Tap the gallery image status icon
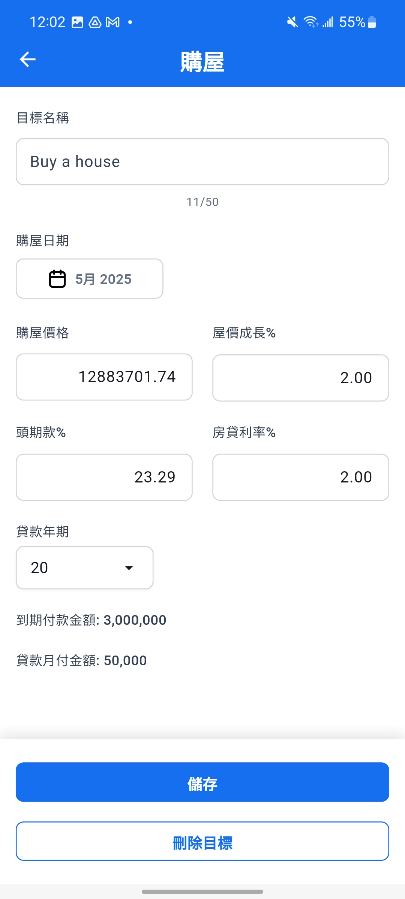The width and height of the screenshot is (405, 899). coord(77,22)
